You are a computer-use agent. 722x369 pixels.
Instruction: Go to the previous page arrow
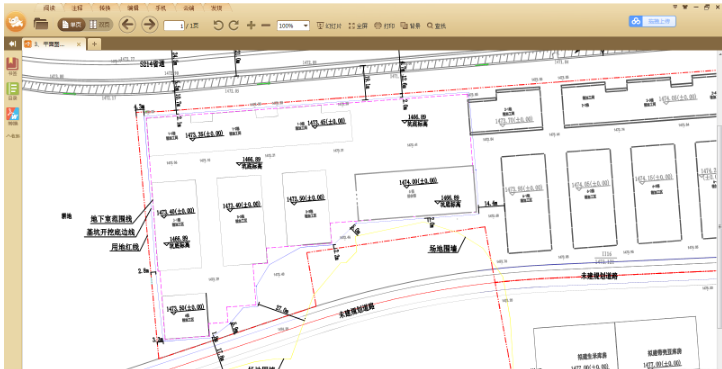(127, 24)
